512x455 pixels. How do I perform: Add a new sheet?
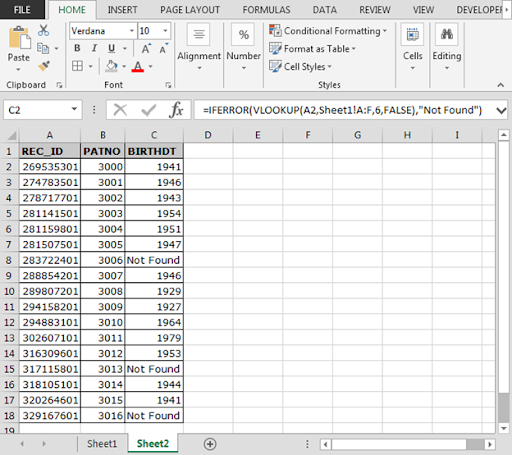[210, 444]
